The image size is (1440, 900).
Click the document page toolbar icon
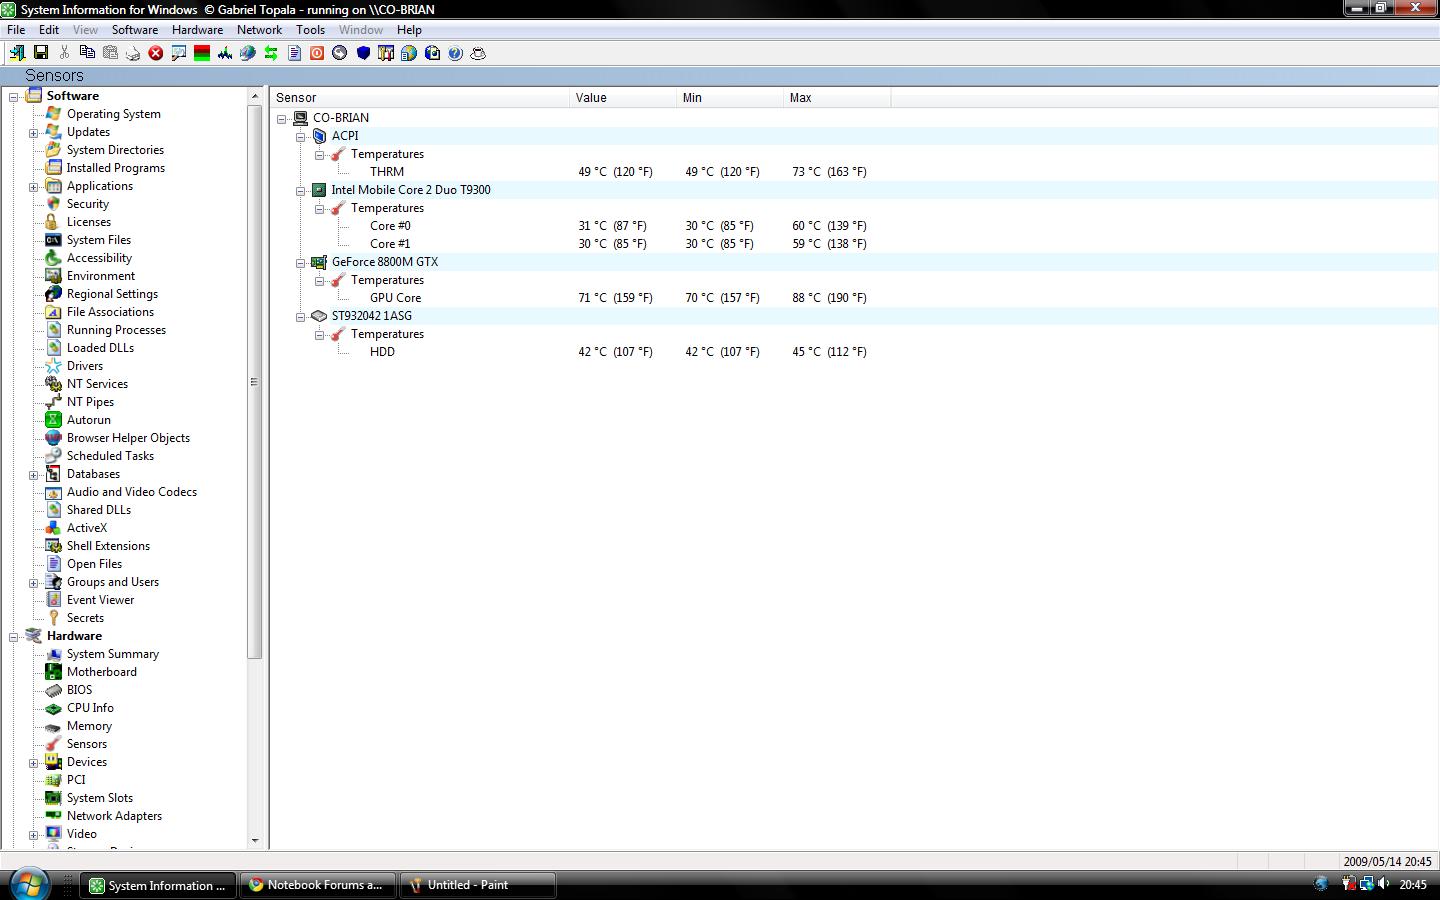point(294,53)
